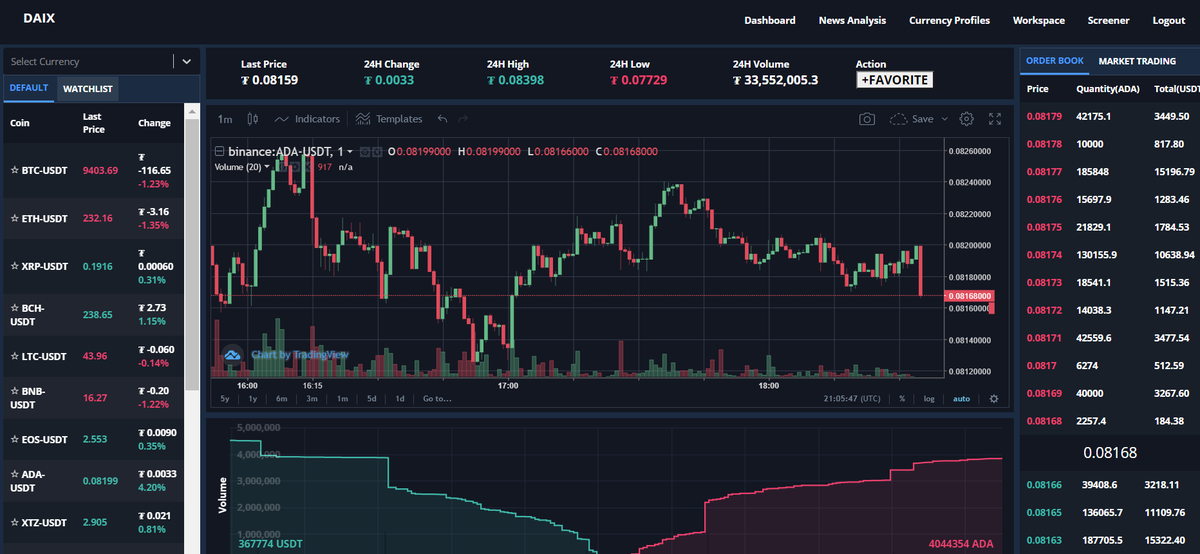Save the chart layout to cloud
This screenshot has width=1200, height=554.
(x=911, y=119)
